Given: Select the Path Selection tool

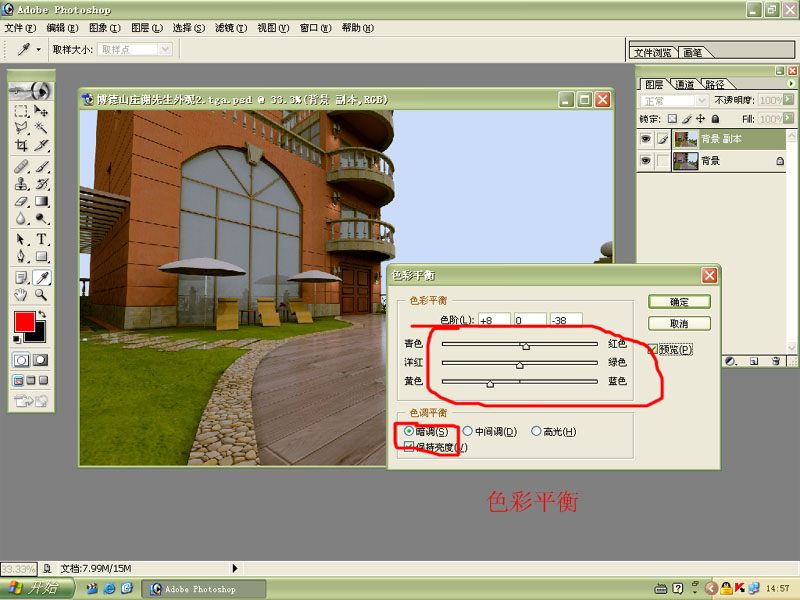Looking at the screenshot, I should coord(21,239).
